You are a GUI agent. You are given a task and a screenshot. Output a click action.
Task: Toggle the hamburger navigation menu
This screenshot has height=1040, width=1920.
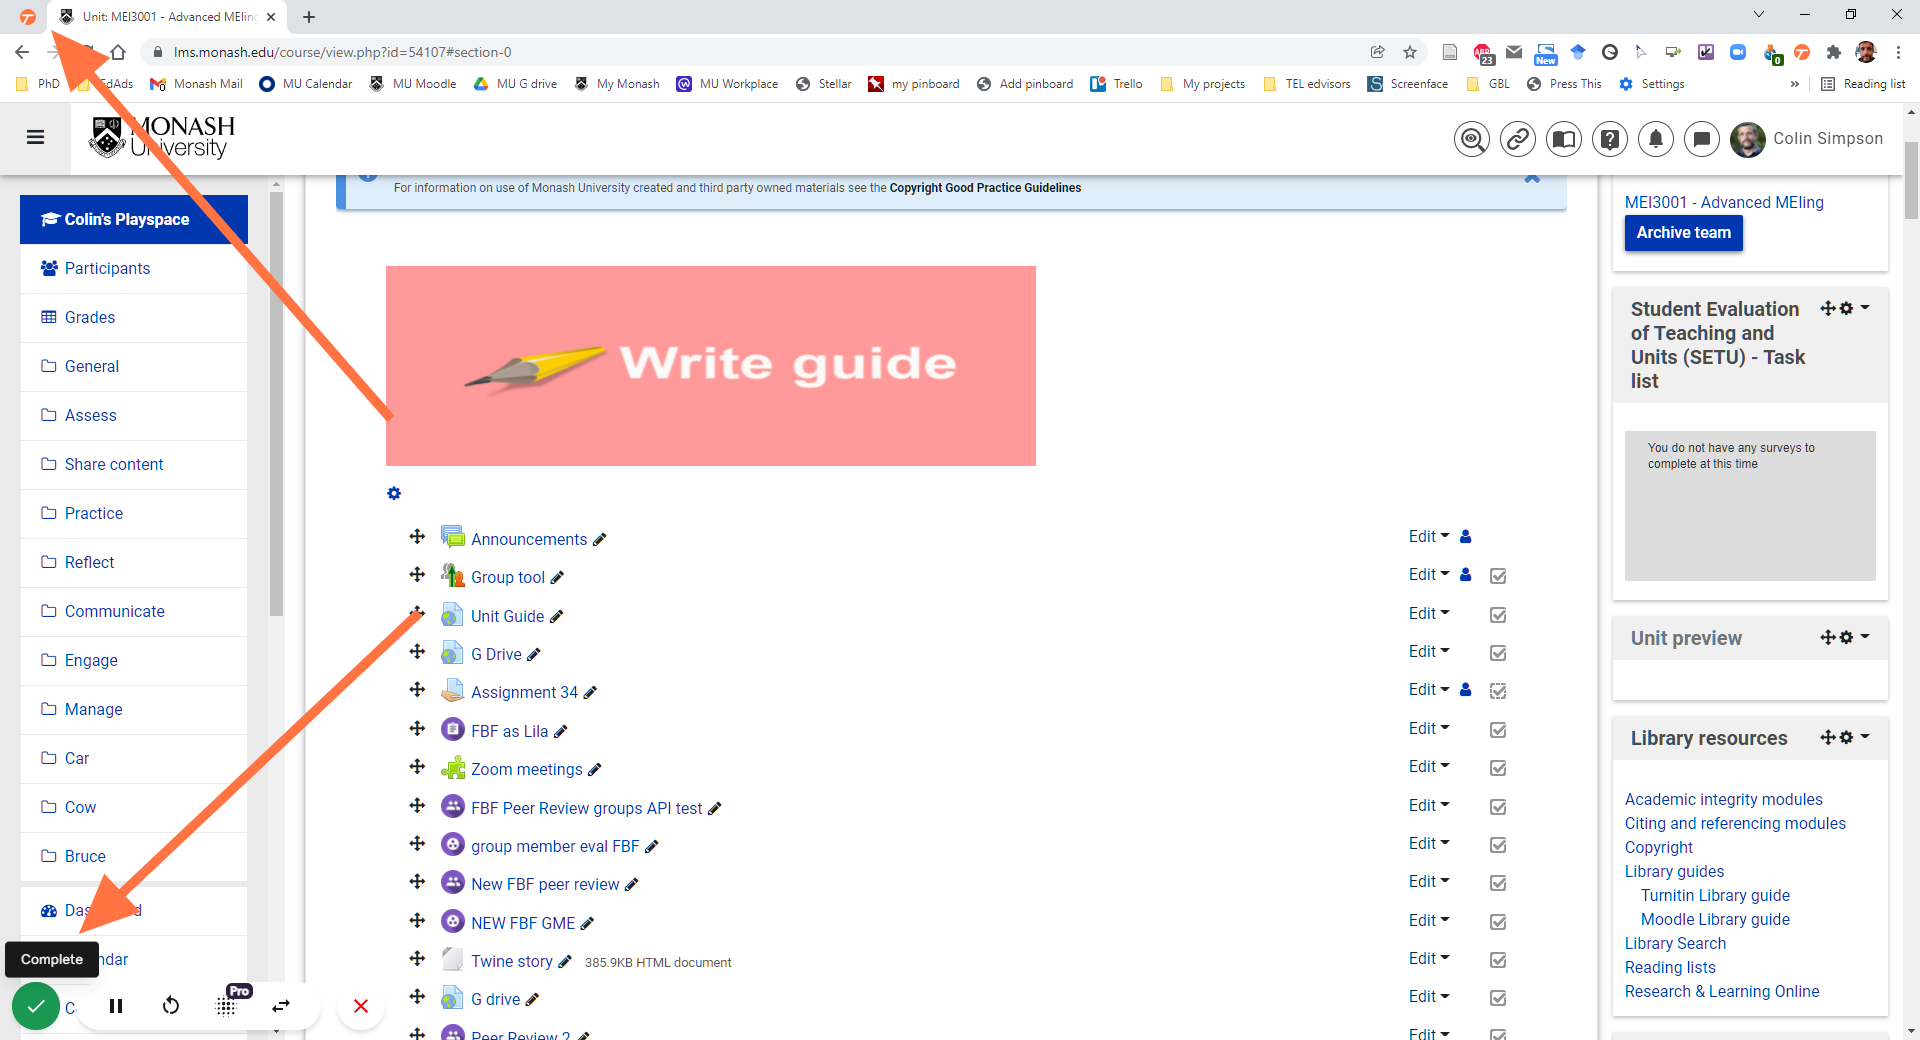[35, 138]
